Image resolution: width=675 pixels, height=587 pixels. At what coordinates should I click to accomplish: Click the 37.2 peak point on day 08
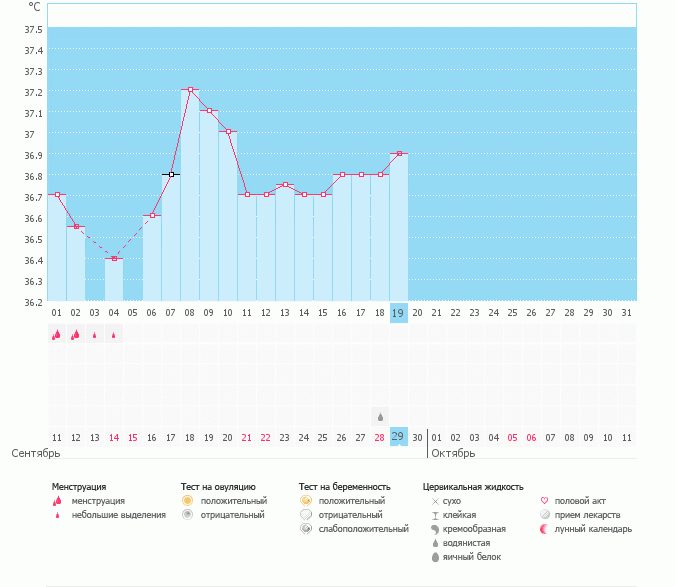190,90
